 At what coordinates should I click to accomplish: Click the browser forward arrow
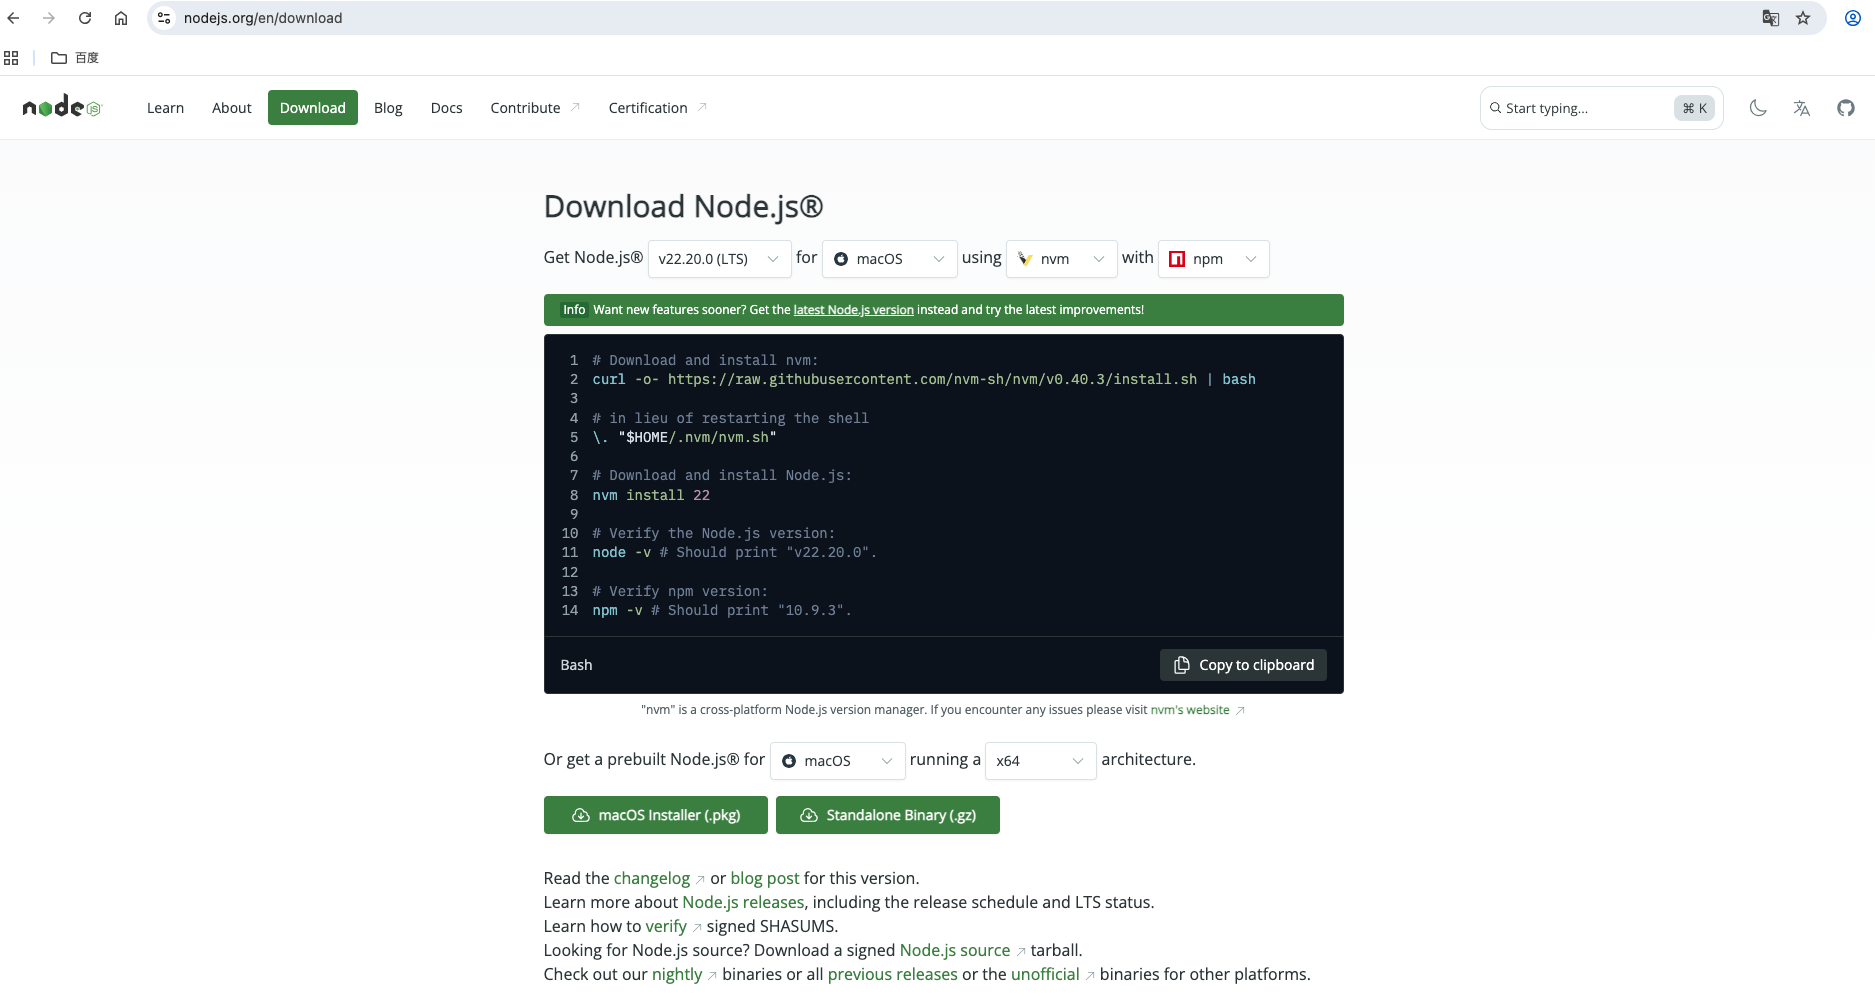pyautogui.click(x=48, y=18)
